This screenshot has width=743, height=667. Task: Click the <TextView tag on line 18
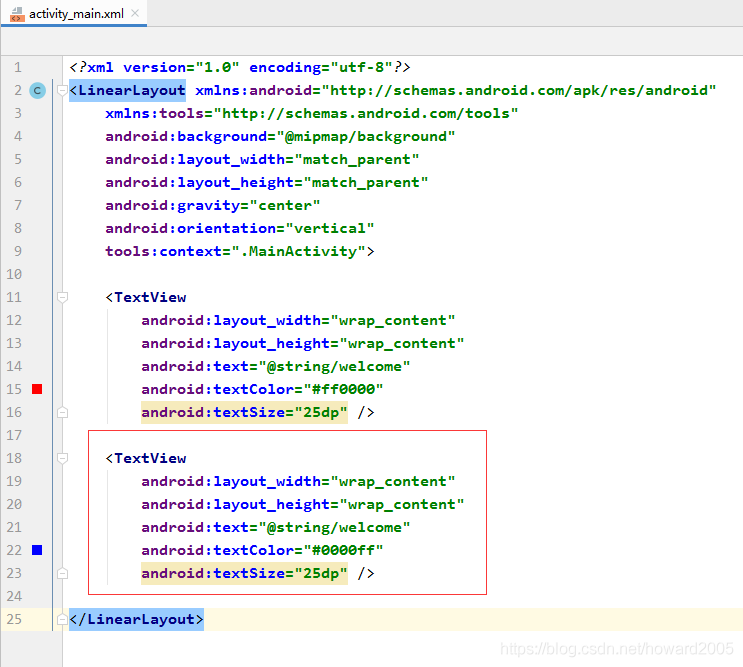click(x=146, y=458)
